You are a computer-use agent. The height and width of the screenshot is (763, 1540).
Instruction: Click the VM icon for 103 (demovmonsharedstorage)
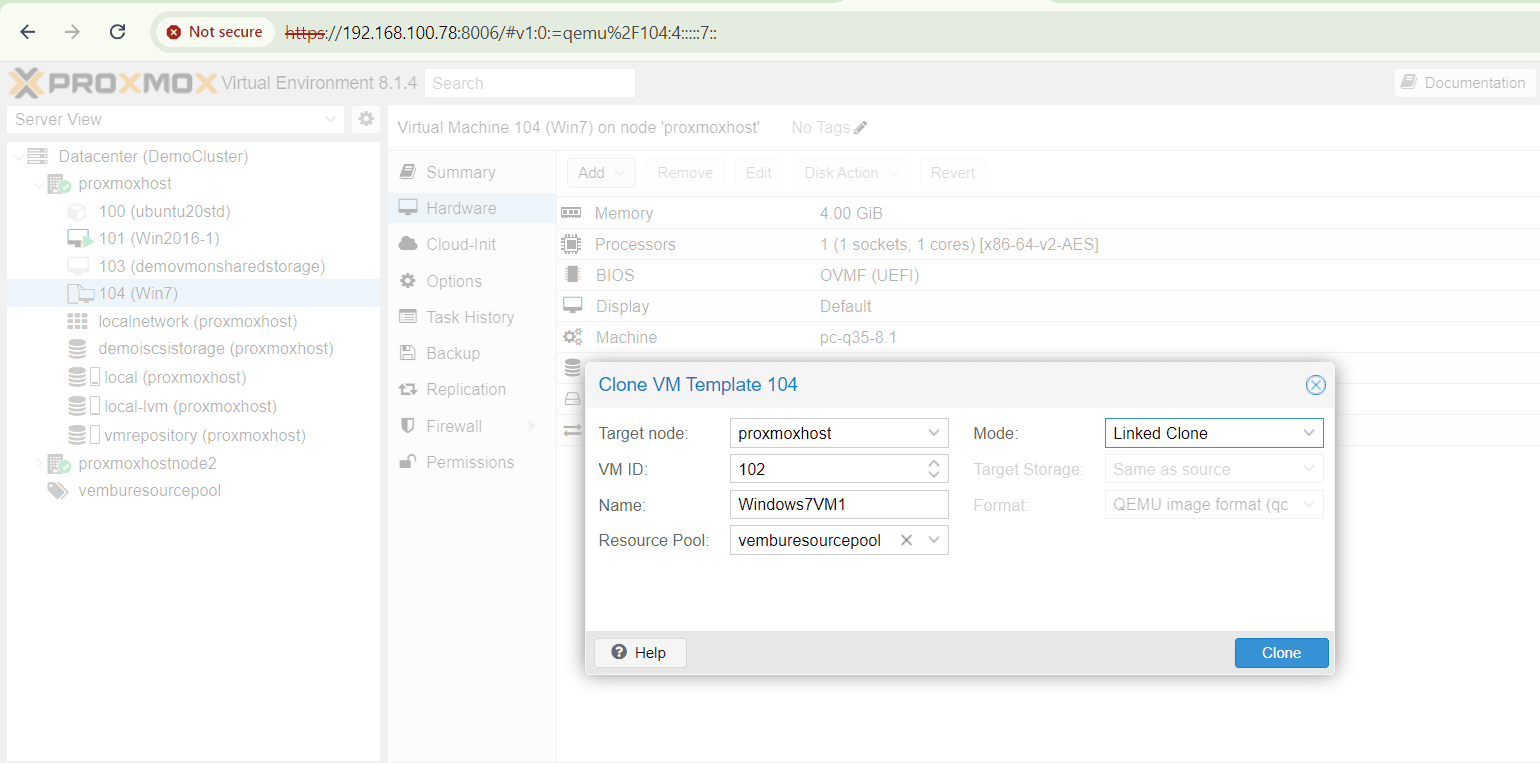tap(77, 266)
